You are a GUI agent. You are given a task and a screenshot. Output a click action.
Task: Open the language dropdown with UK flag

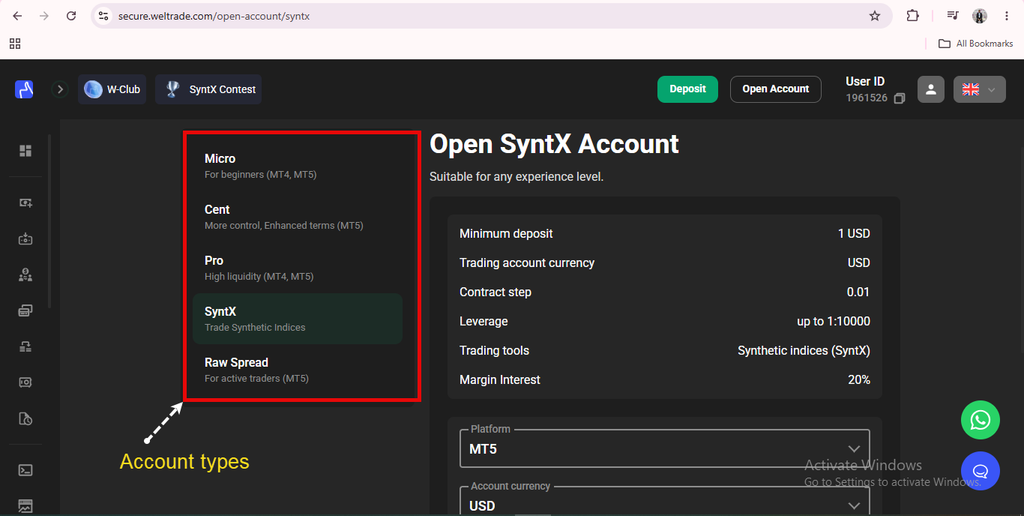(x=980, y=89)
